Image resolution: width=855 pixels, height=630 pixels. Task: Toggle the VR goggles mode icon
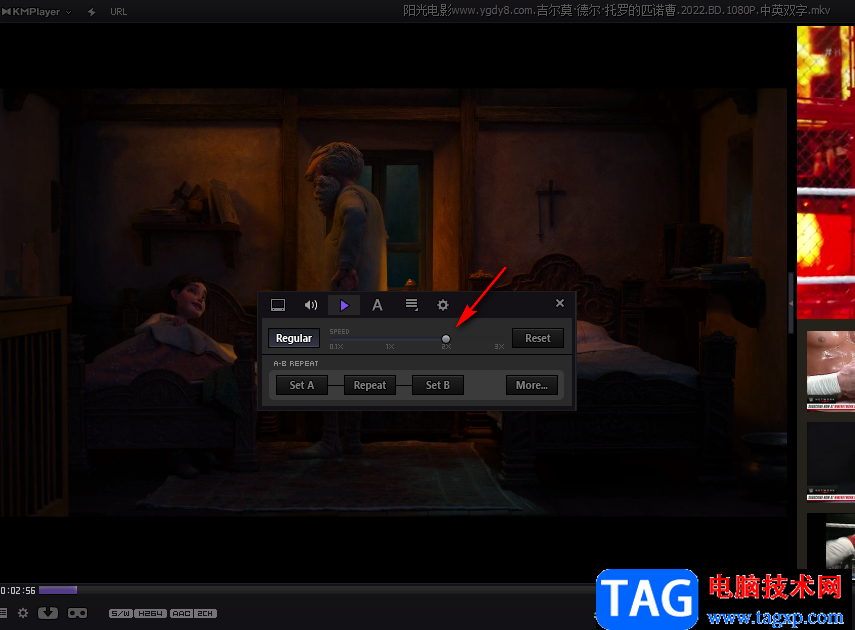click(x=77, y=613)
